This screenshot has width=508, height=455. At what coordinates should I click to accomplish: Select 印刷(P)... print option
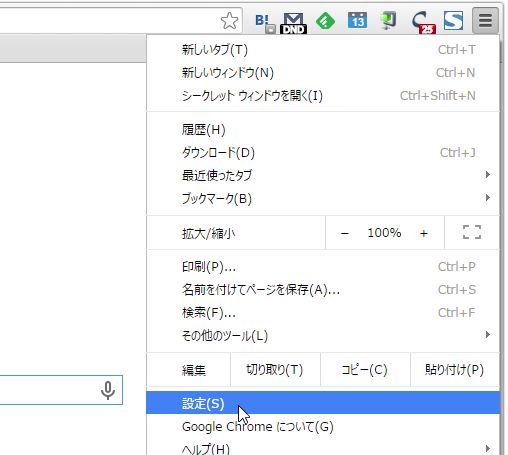(323, 267)
